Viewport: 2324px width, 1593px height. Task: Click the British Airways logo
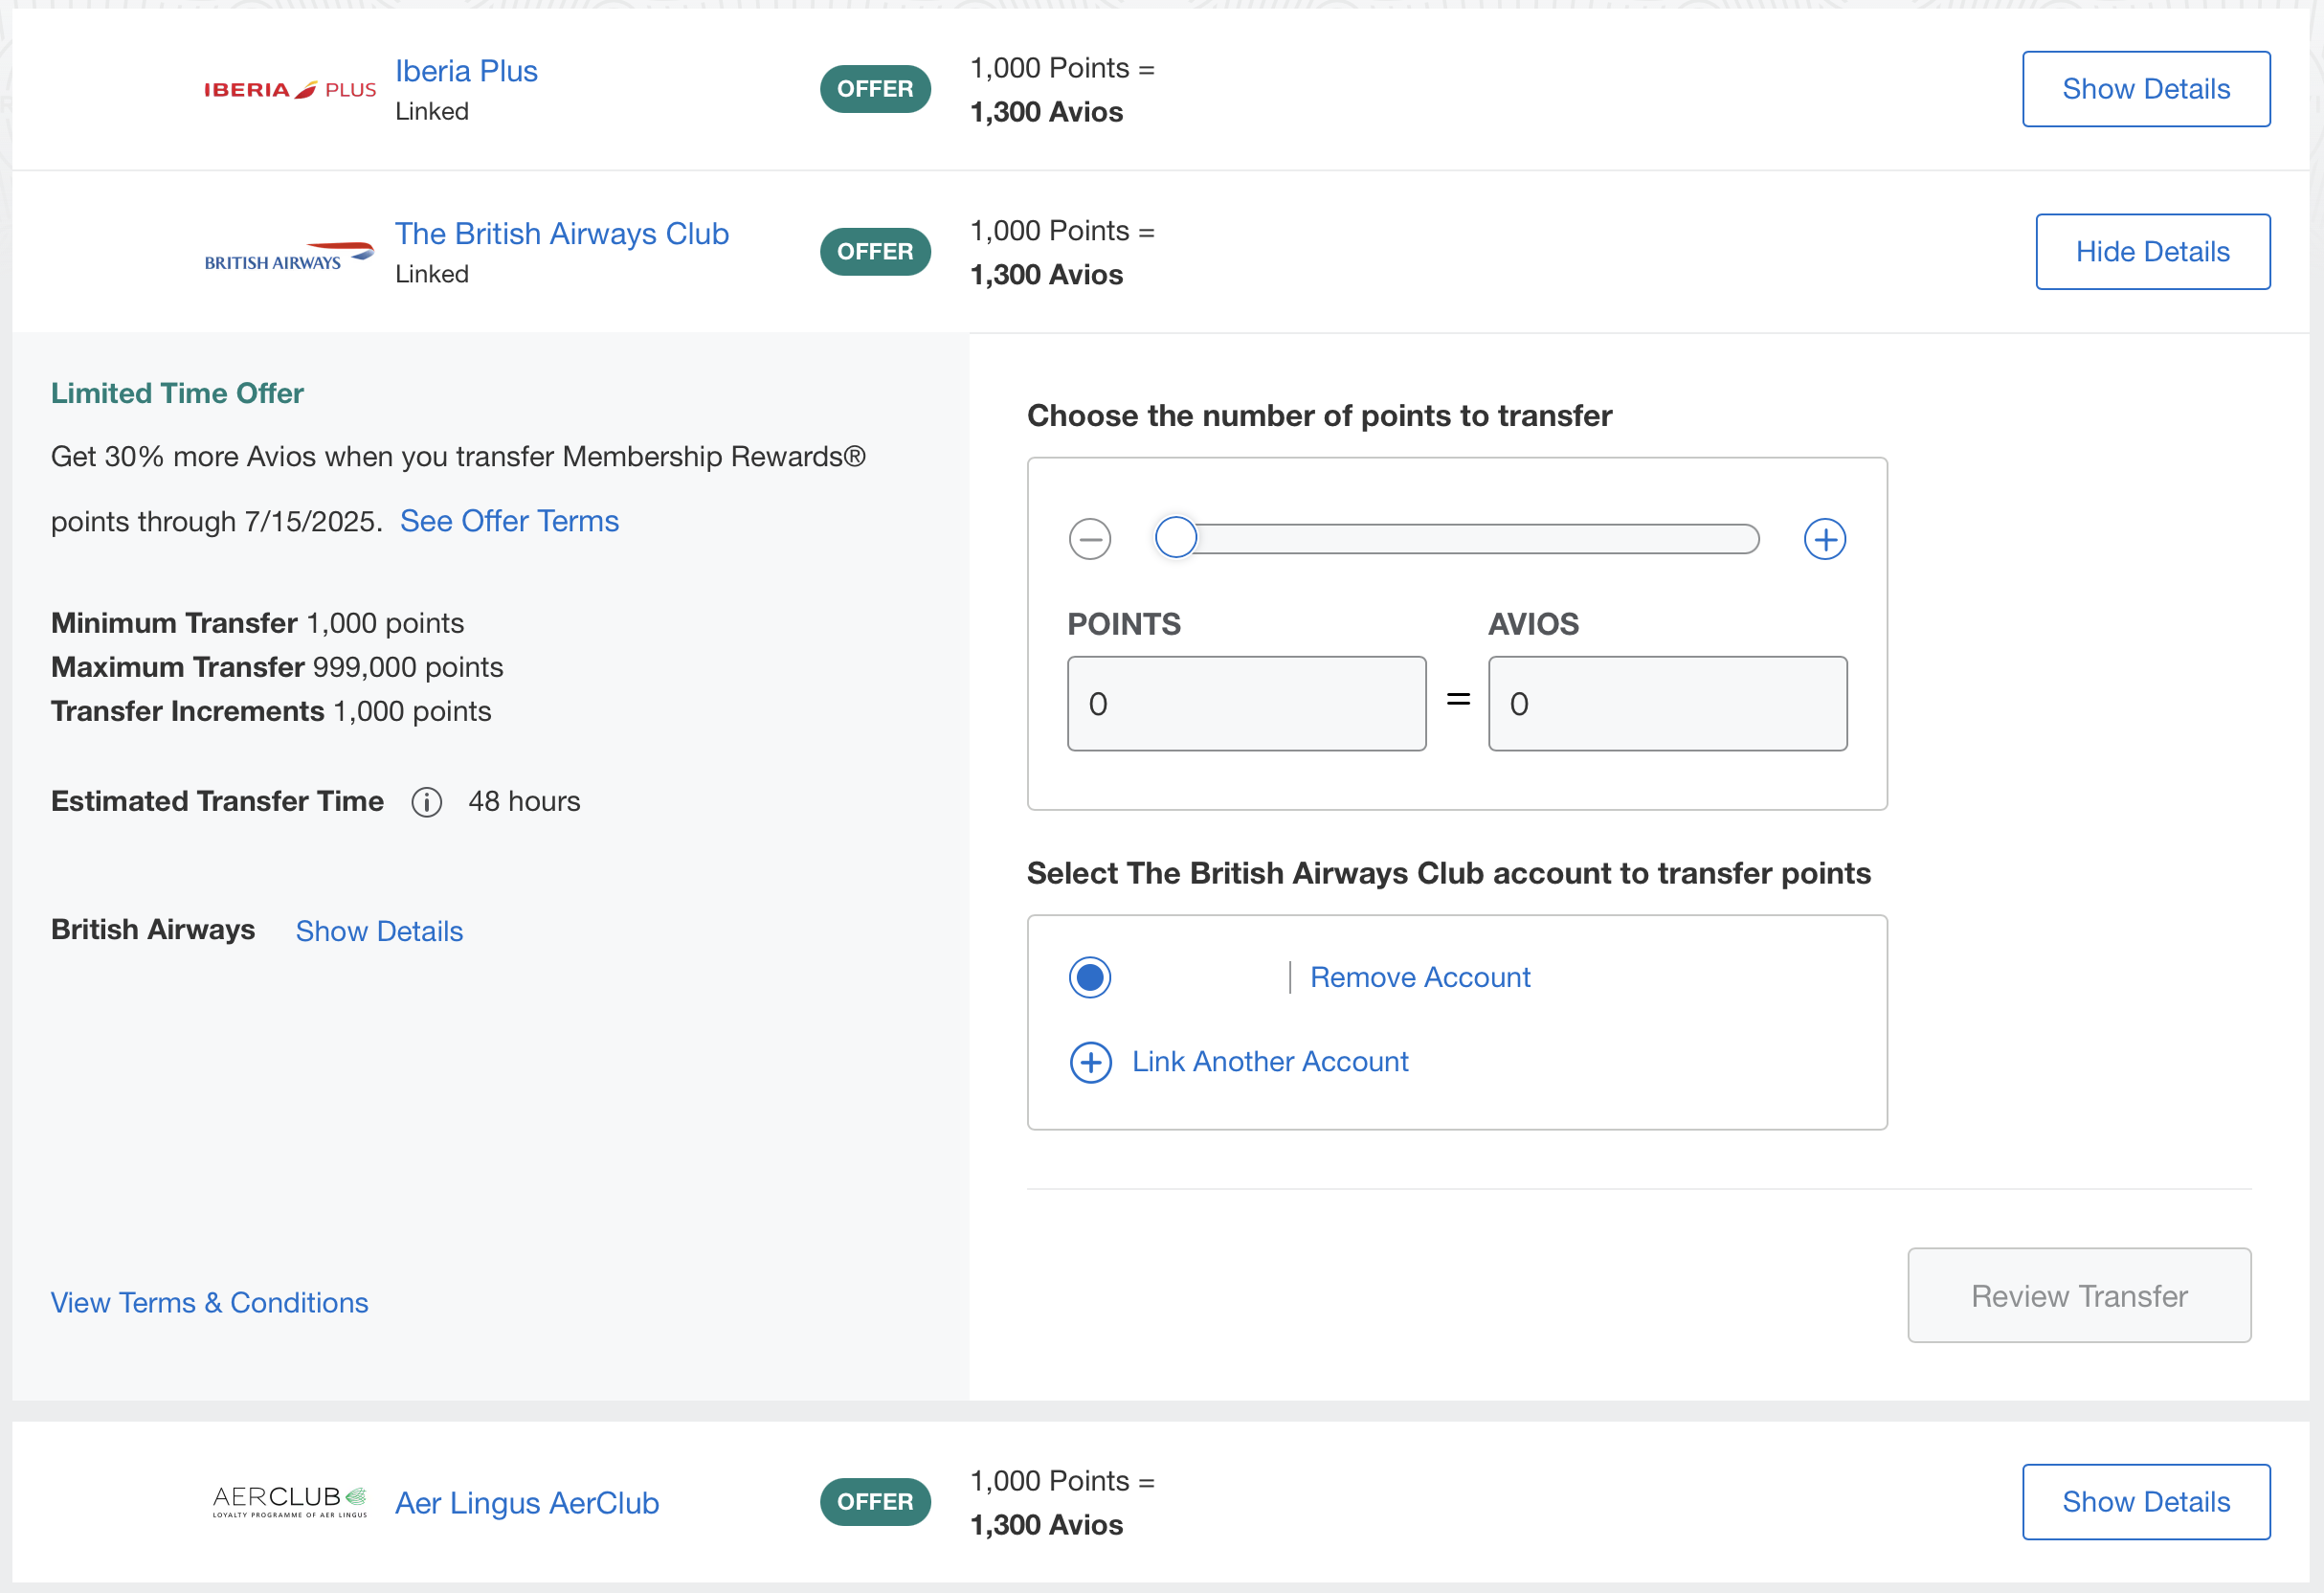[289, 256]
